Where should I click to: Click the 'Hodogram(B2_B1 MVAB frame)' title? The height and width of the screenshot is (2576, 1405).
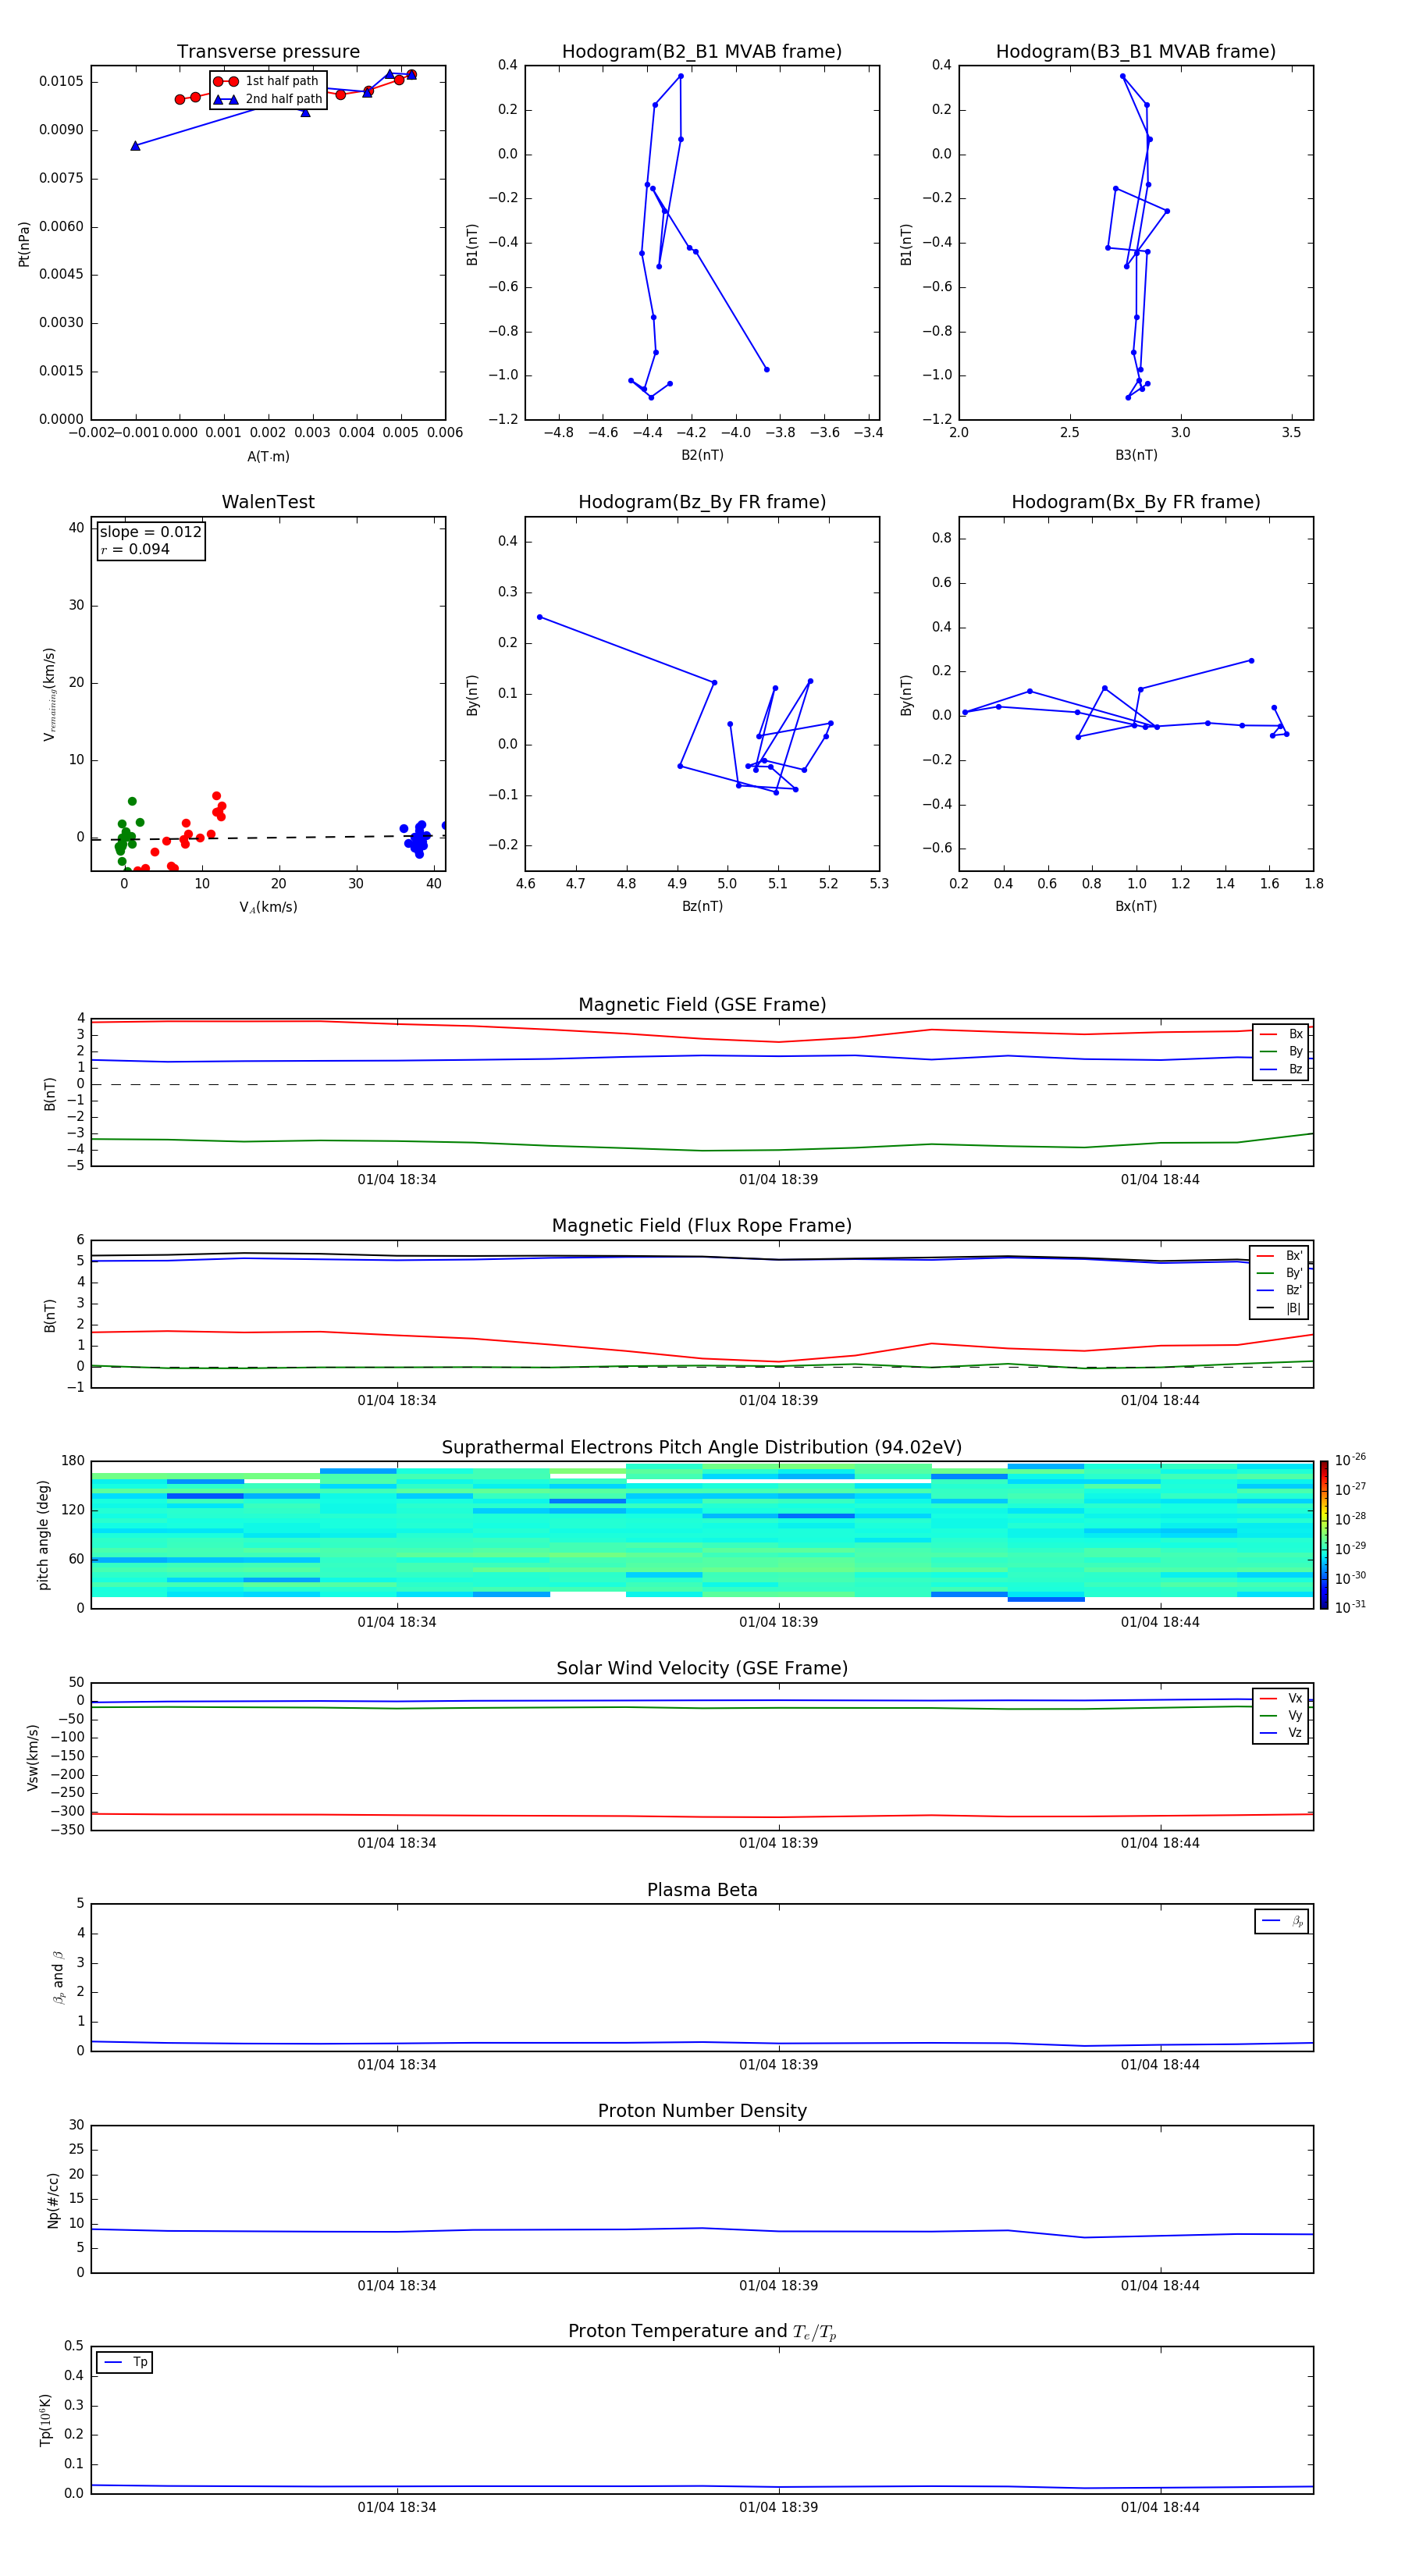[702, 52]
